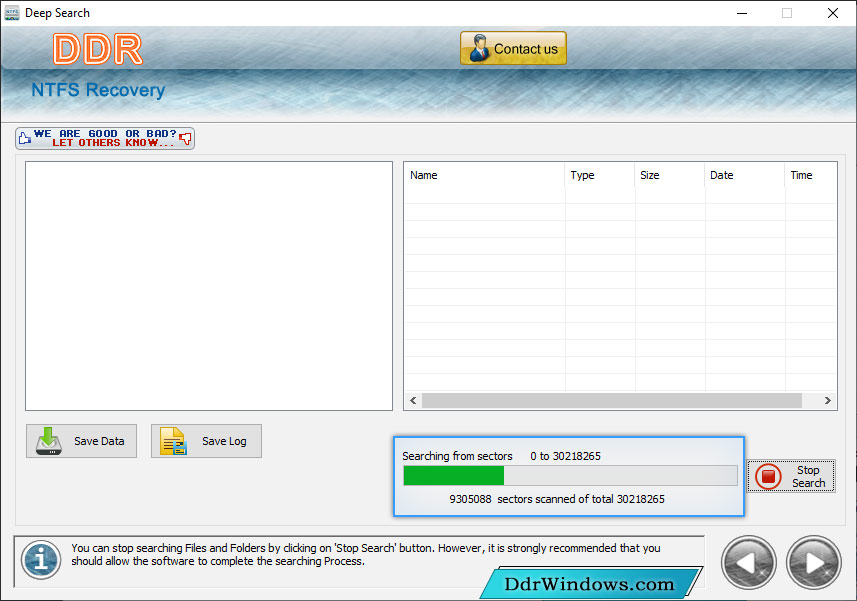Click the 'We are good or bad?' feedback banner
This screenshot has width=857, height=601.
[105, 138]
